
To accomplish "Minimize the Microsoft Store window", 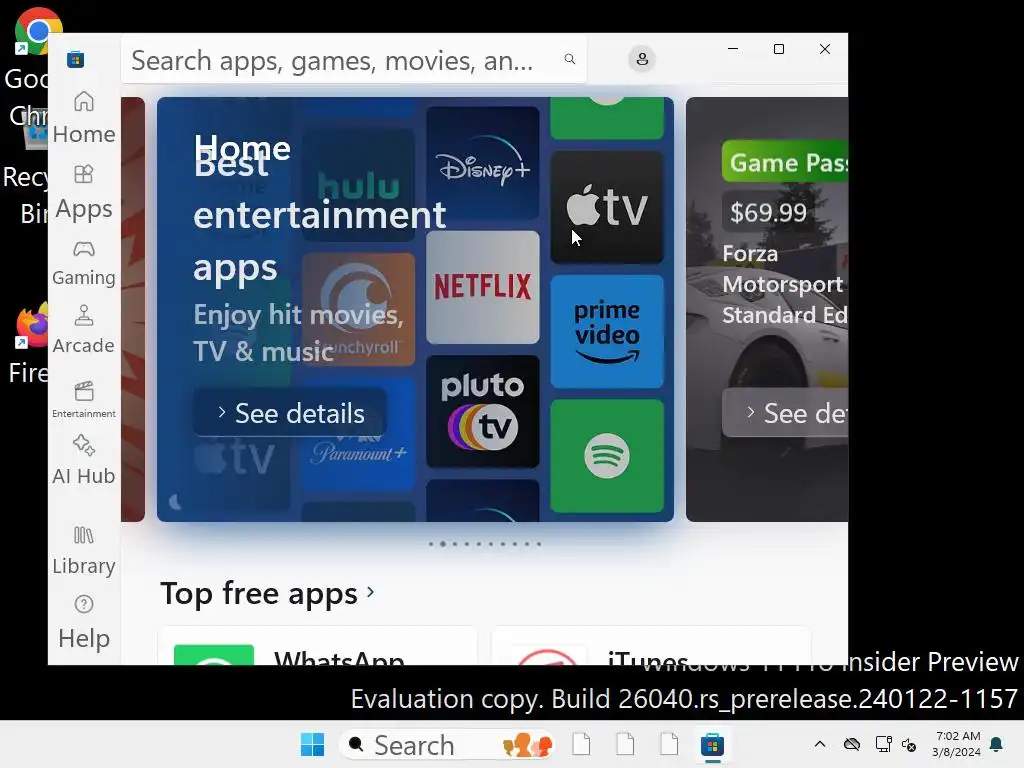I will click(x=733, y=49).
